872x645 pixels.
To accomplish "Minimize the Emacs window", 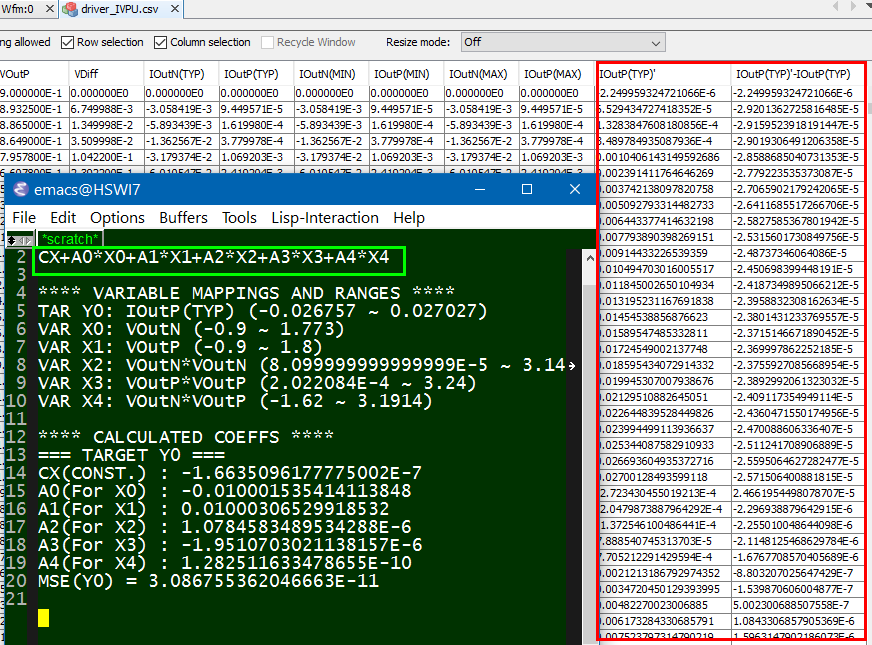I will tap(479, 189).
